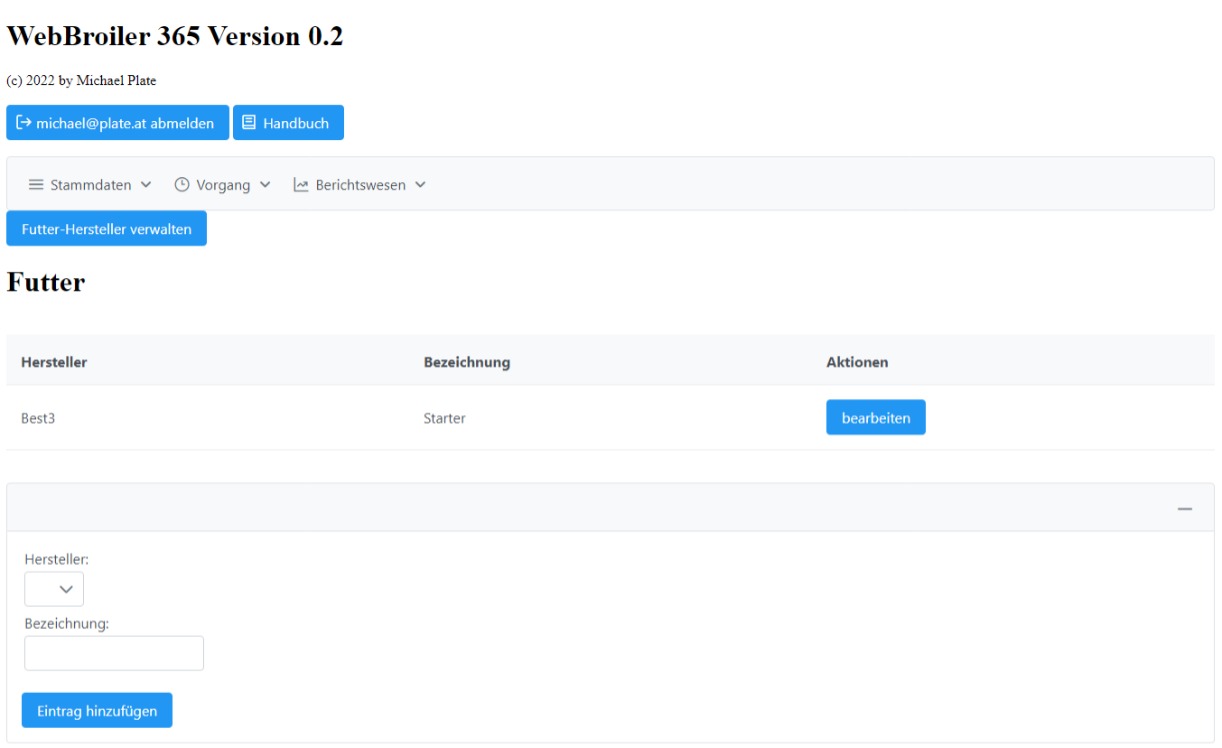Image resolution: width=1222 pixels, height=748 pixels.
Task: Expand the chevron next to Berichtswesen
Action: (420, 184)
